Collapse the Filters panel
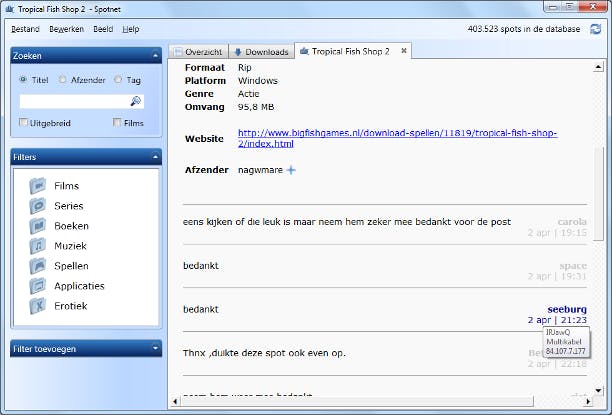 [x=155, y=157]
